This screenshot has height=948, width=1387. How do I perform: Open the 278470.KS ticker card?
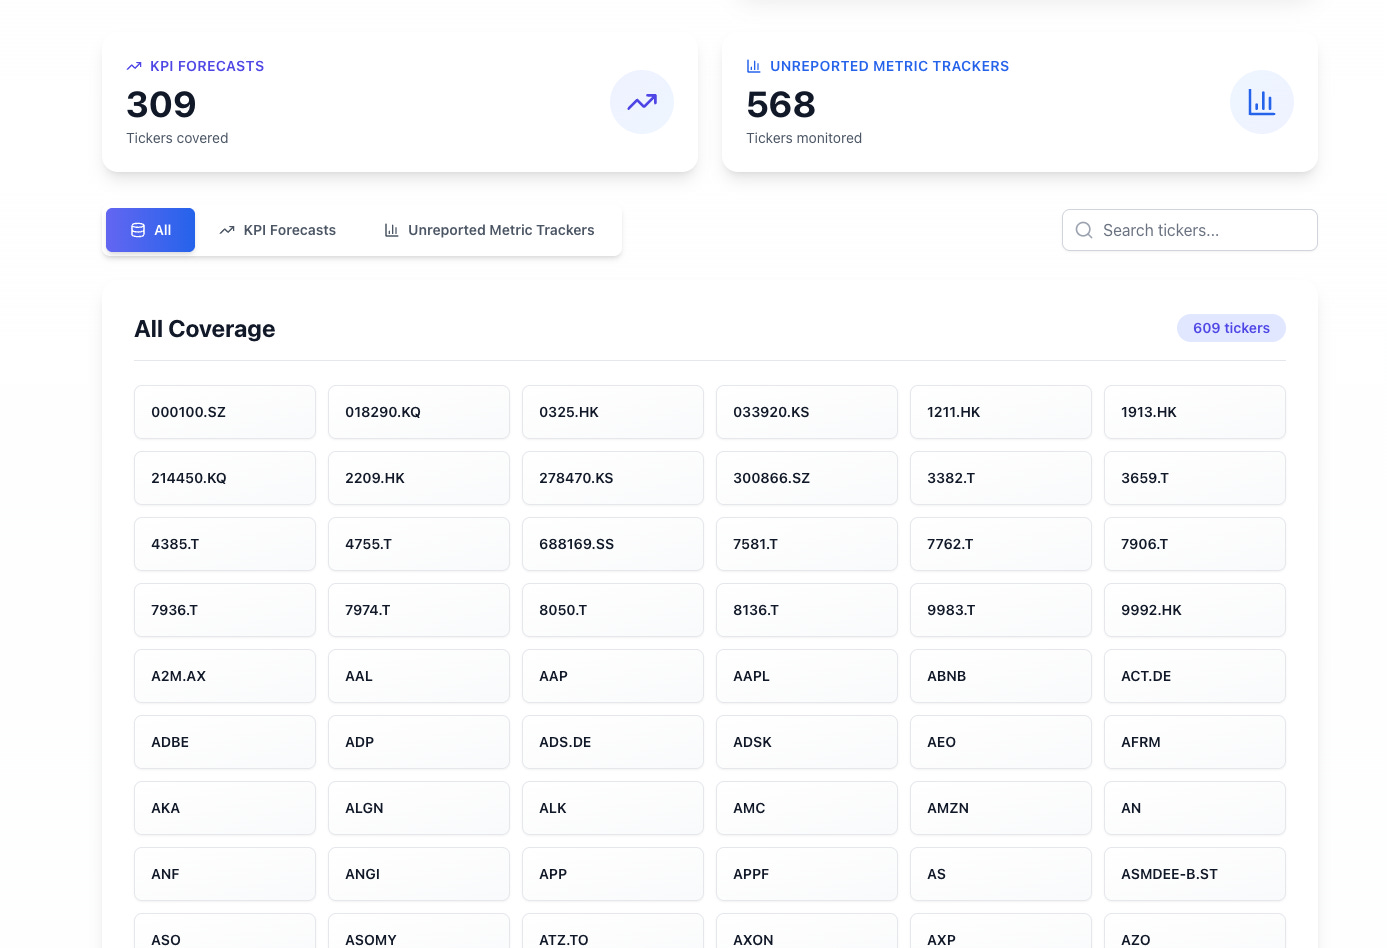(613, 478)
